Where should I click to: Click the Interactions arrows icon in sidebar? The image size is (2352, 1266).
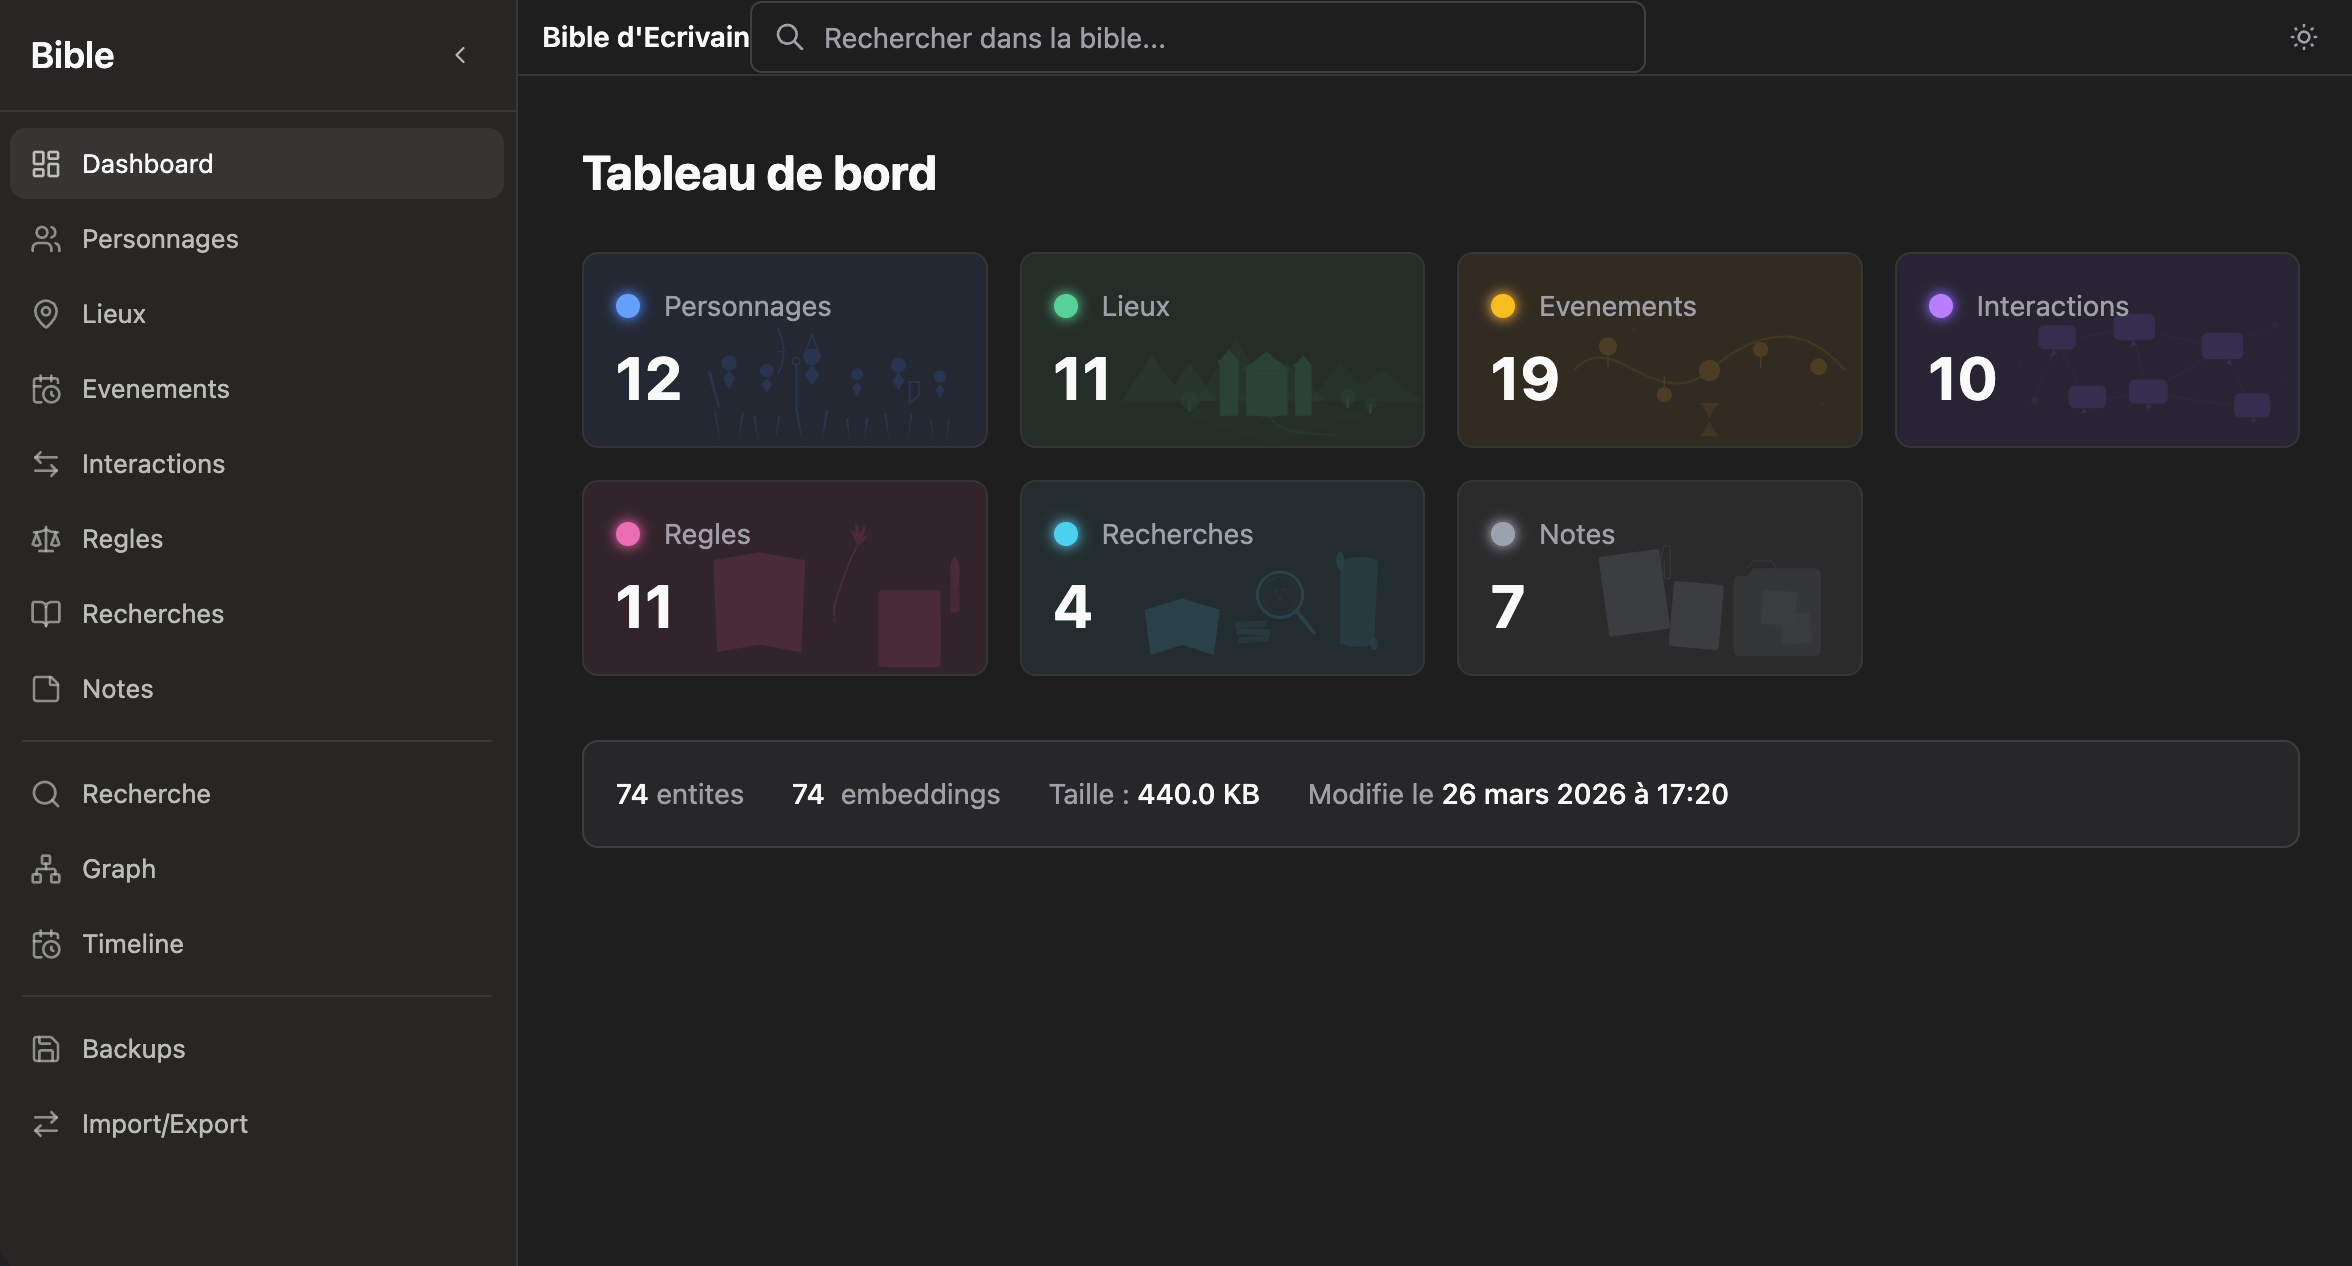point(46,464)
